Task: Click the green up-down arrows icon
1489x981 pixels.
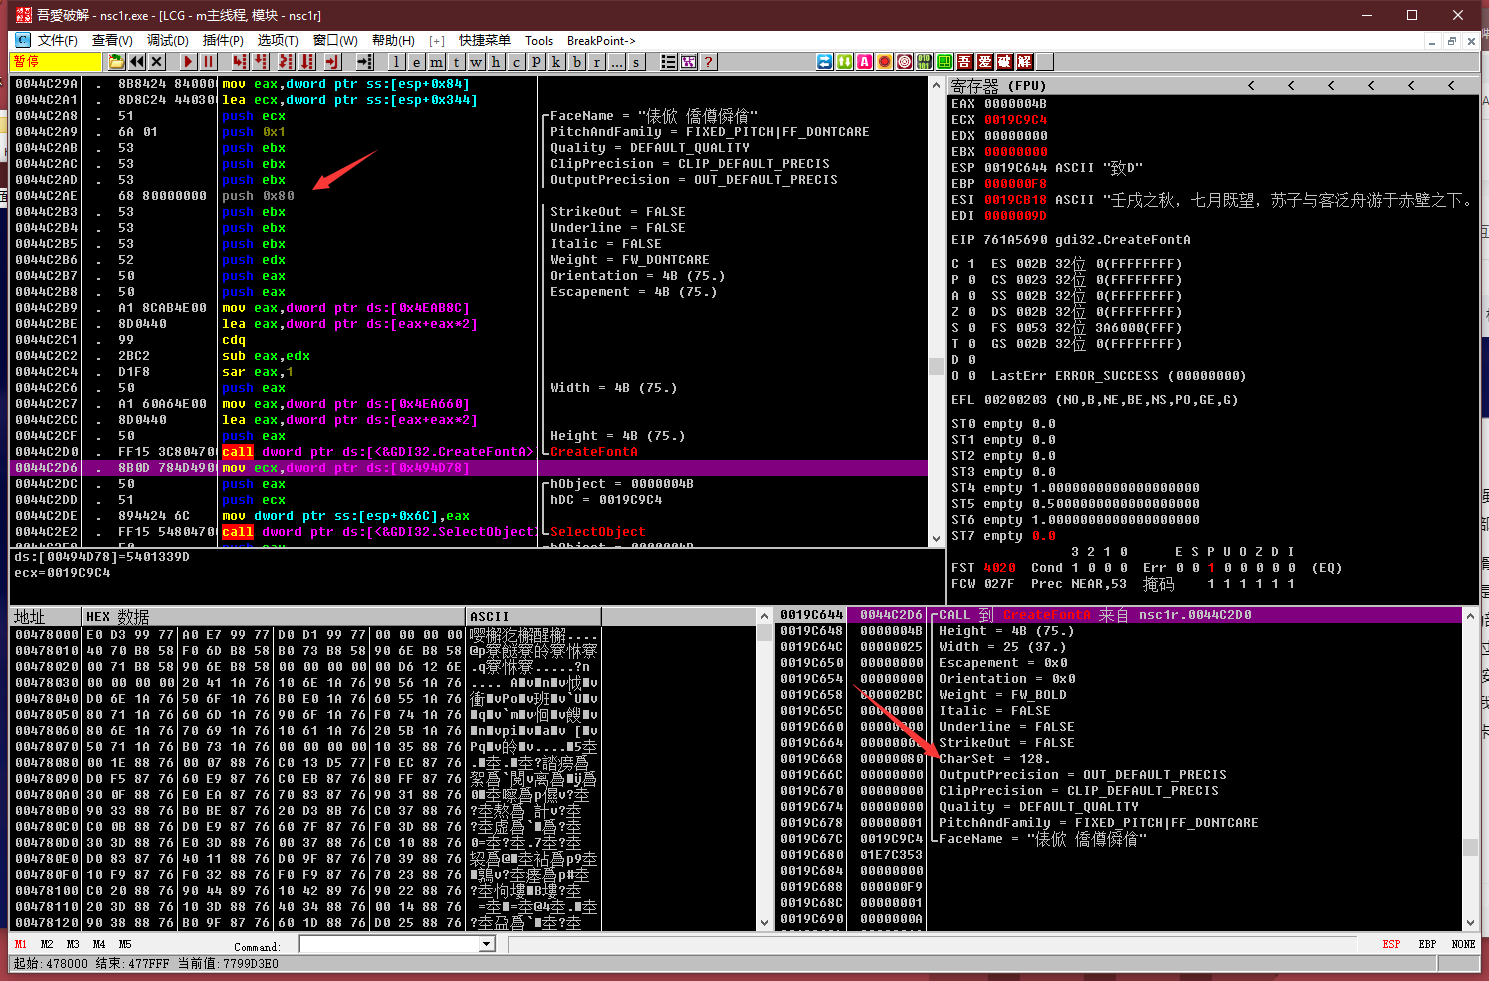Action: [845, 62]
